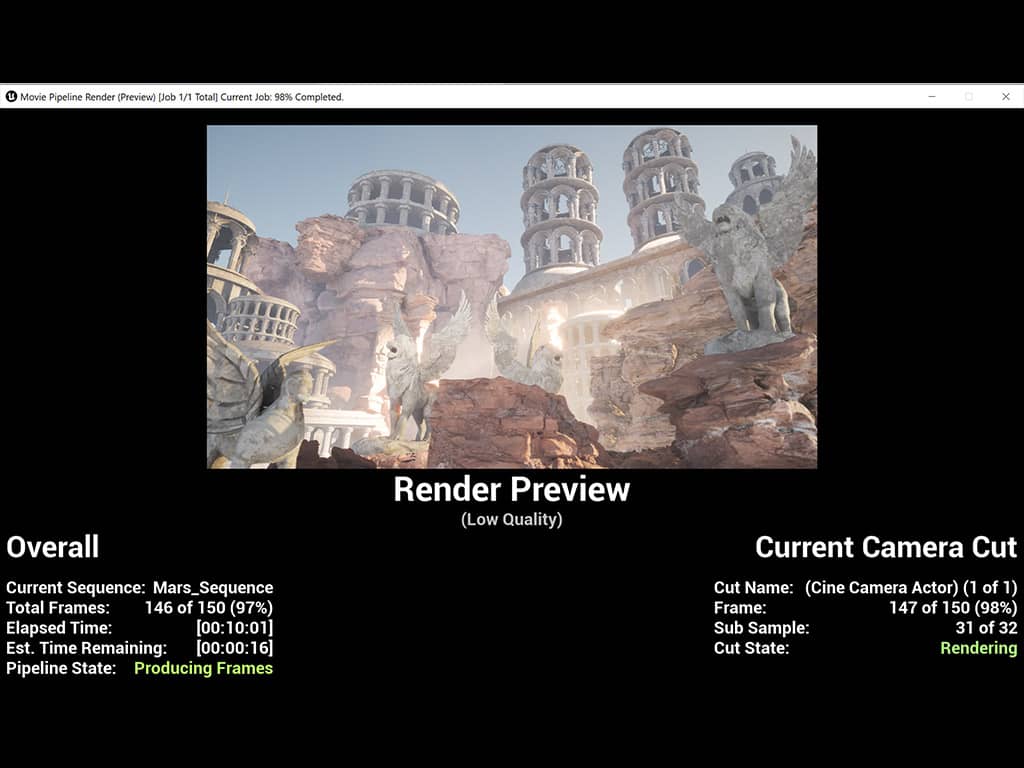Click the elapsed time '[00:10:01]'
This screenshot has width=1024, height=768.
235,628
